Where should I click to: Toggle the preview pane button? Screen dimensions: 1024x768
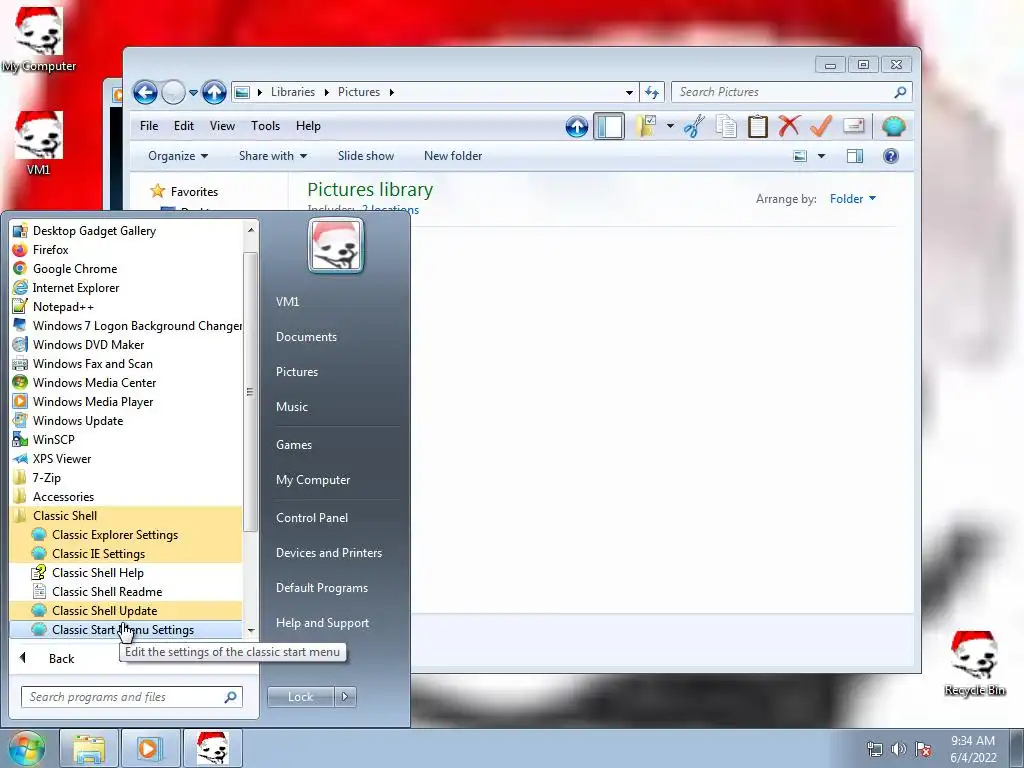point(855,156)
